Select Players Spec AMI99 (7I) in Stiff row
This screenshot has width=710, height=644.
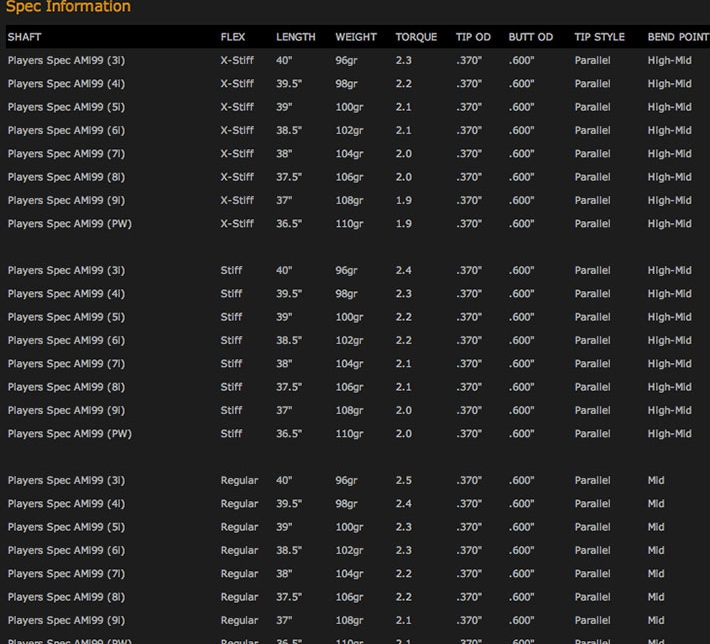[66, 364]
